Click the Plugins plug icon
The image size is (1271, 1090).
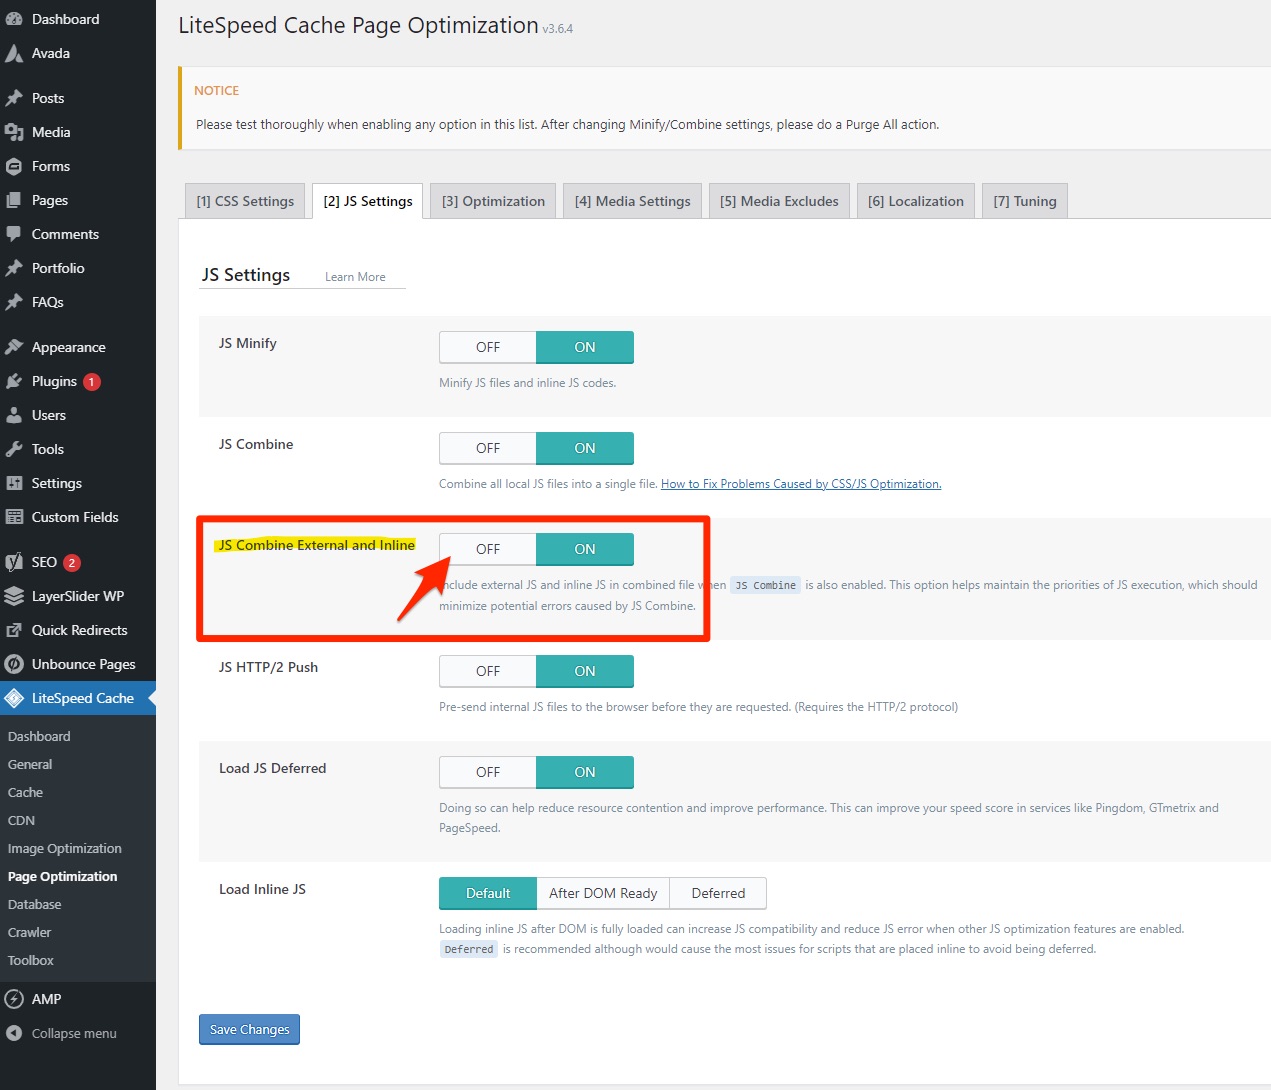click(14, 381)
